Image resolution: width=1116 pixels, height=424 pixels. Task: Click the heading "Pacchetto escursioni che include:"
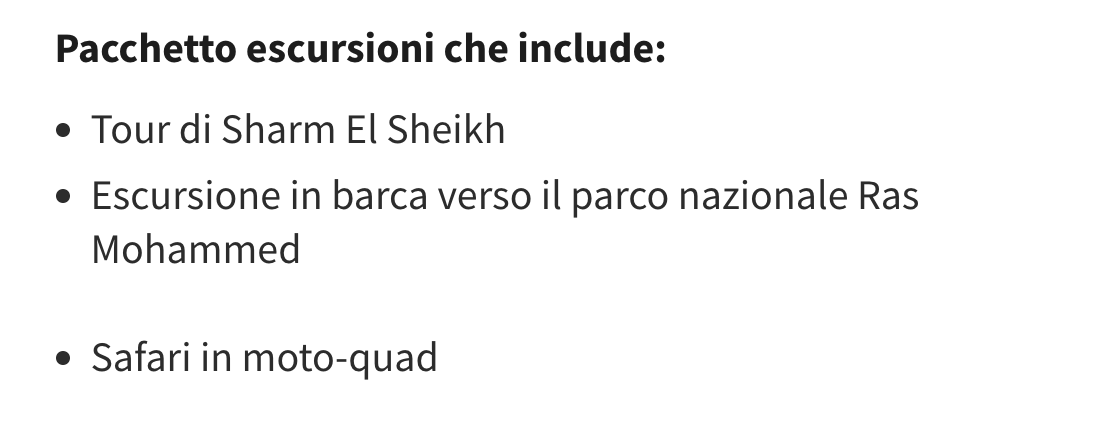pyautogui.click(x=360, y=49)
